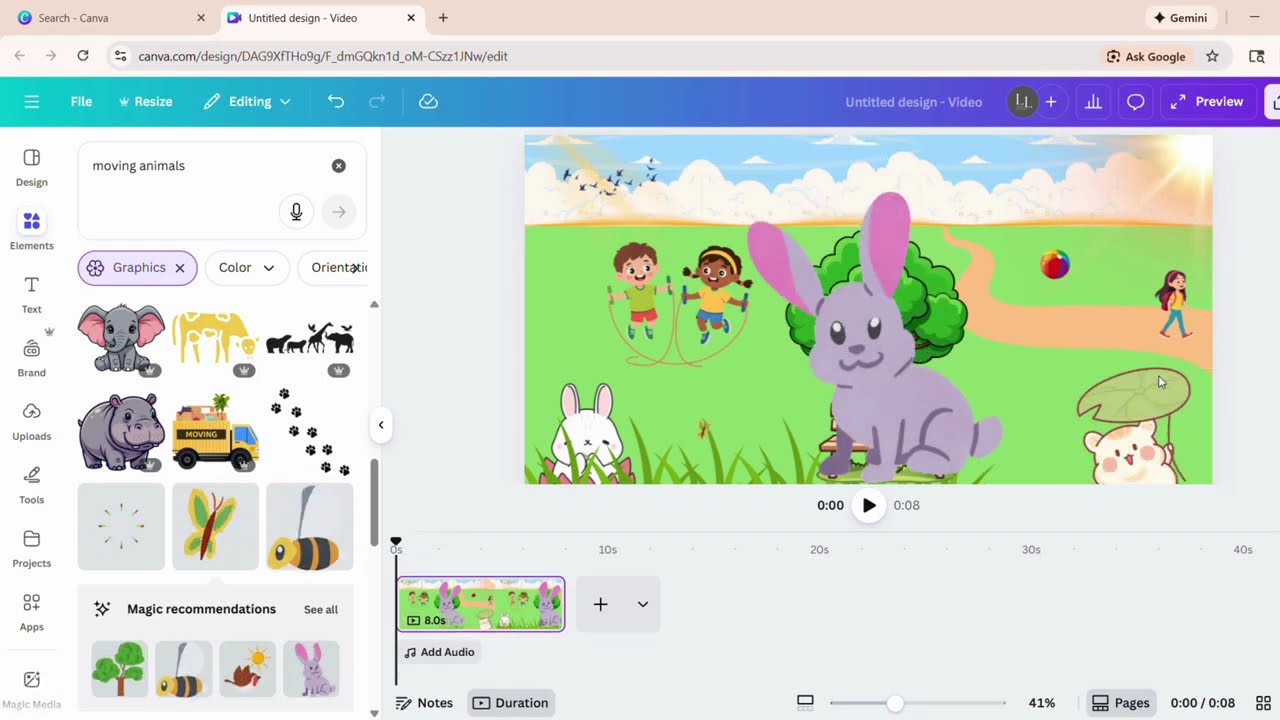
Task: Click the Preview button
Action: [x=1207, y=101]
